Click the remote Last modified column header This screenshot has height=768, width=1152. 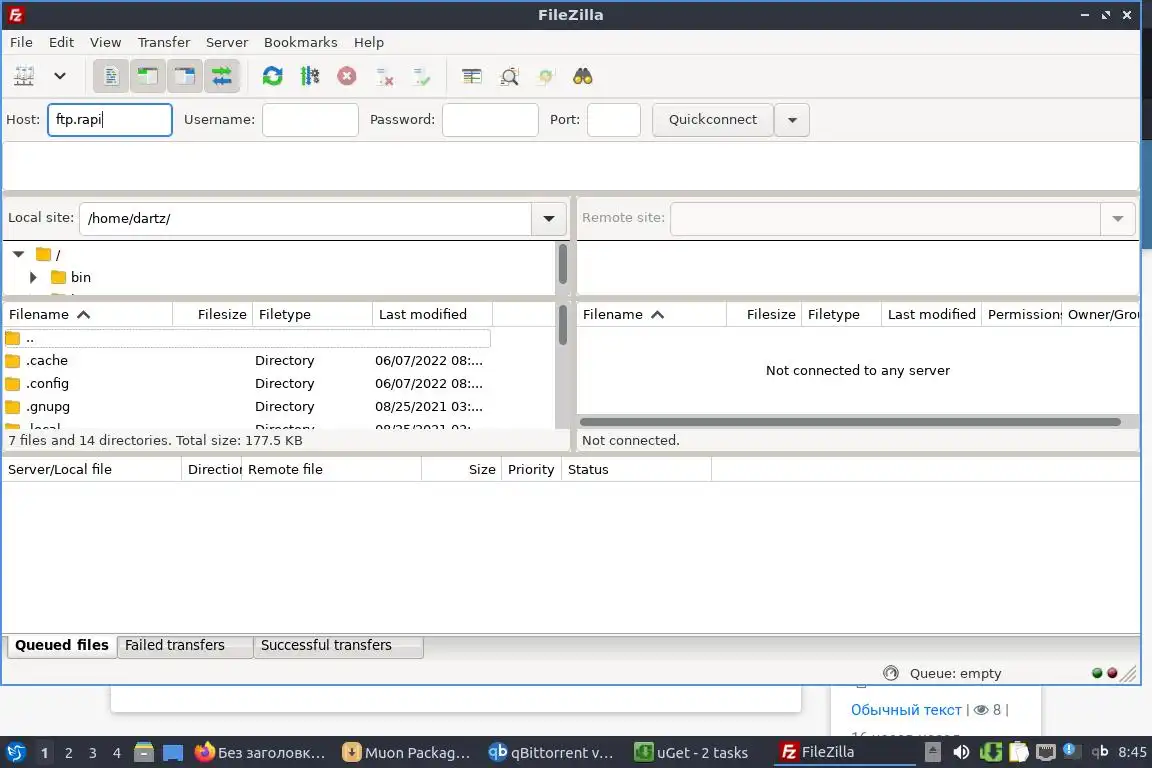[x=932, y=315]
